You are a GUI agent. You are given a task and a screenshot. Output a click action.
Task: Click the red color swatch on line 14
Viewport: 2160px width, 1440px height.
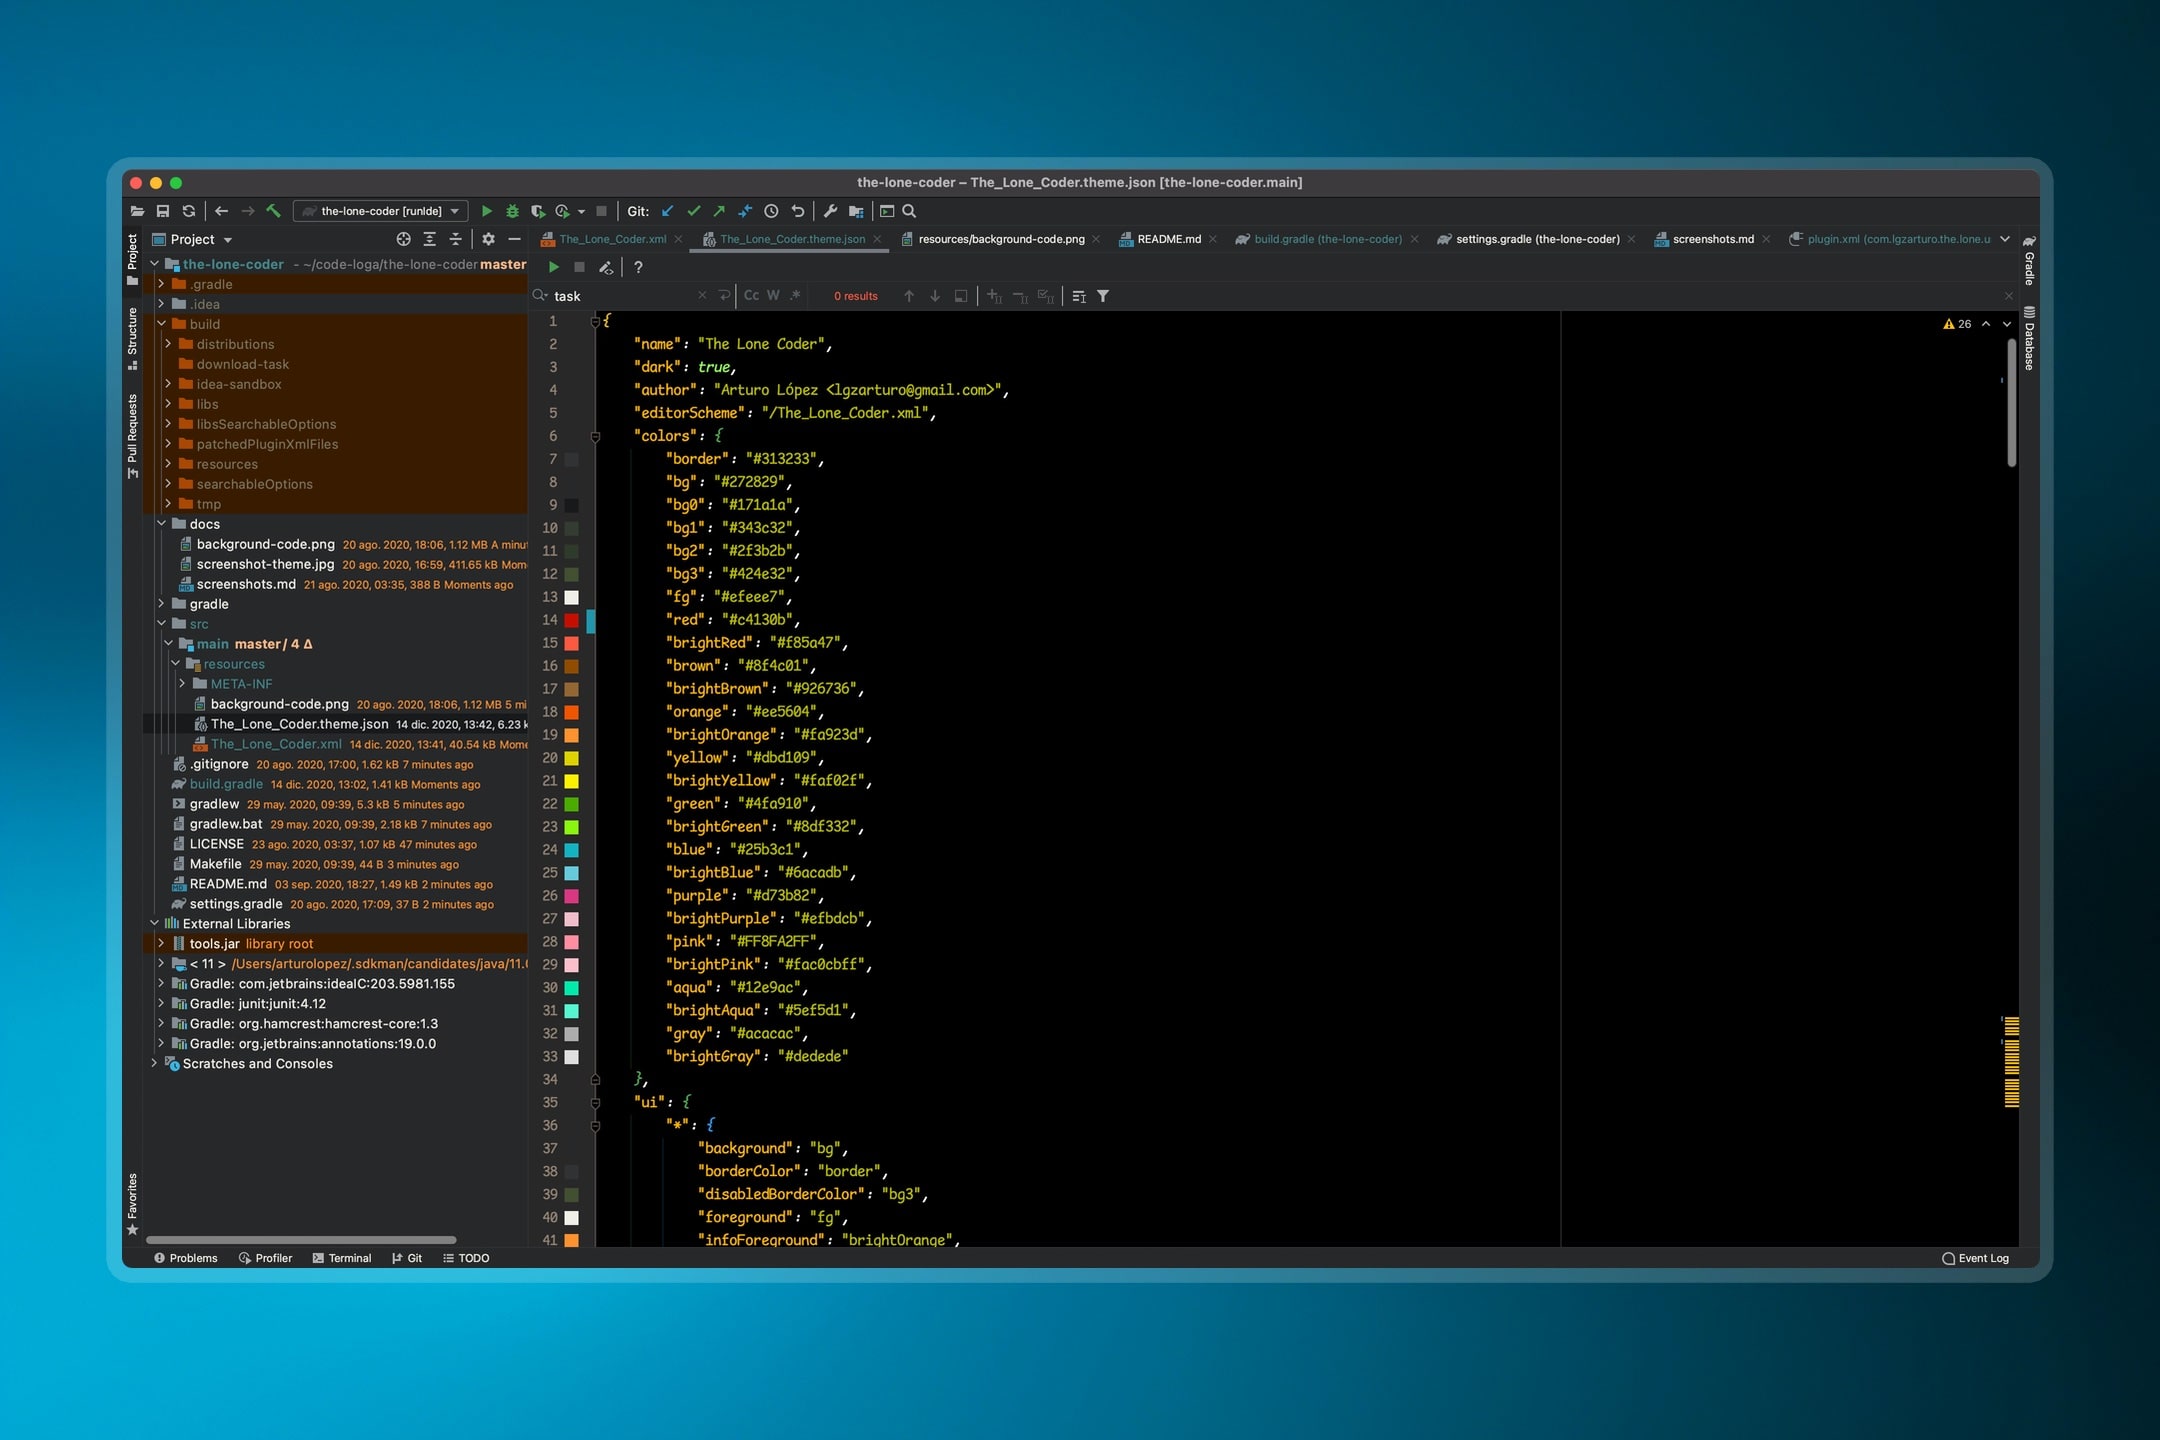pyautogui.click(x=572, y=620)
